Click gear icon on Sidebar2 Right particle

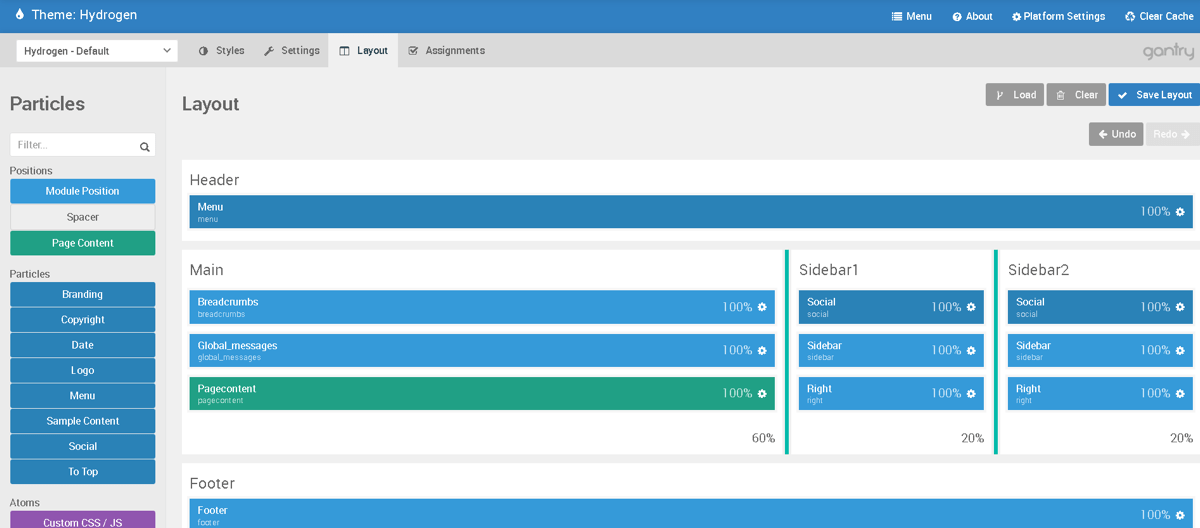(x=1180, y=394)
